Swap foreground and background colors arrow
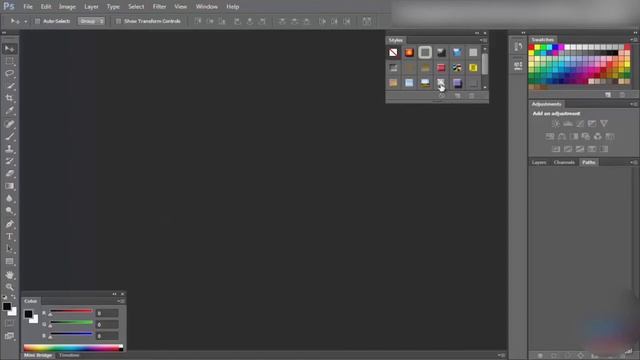 point(14,297)
